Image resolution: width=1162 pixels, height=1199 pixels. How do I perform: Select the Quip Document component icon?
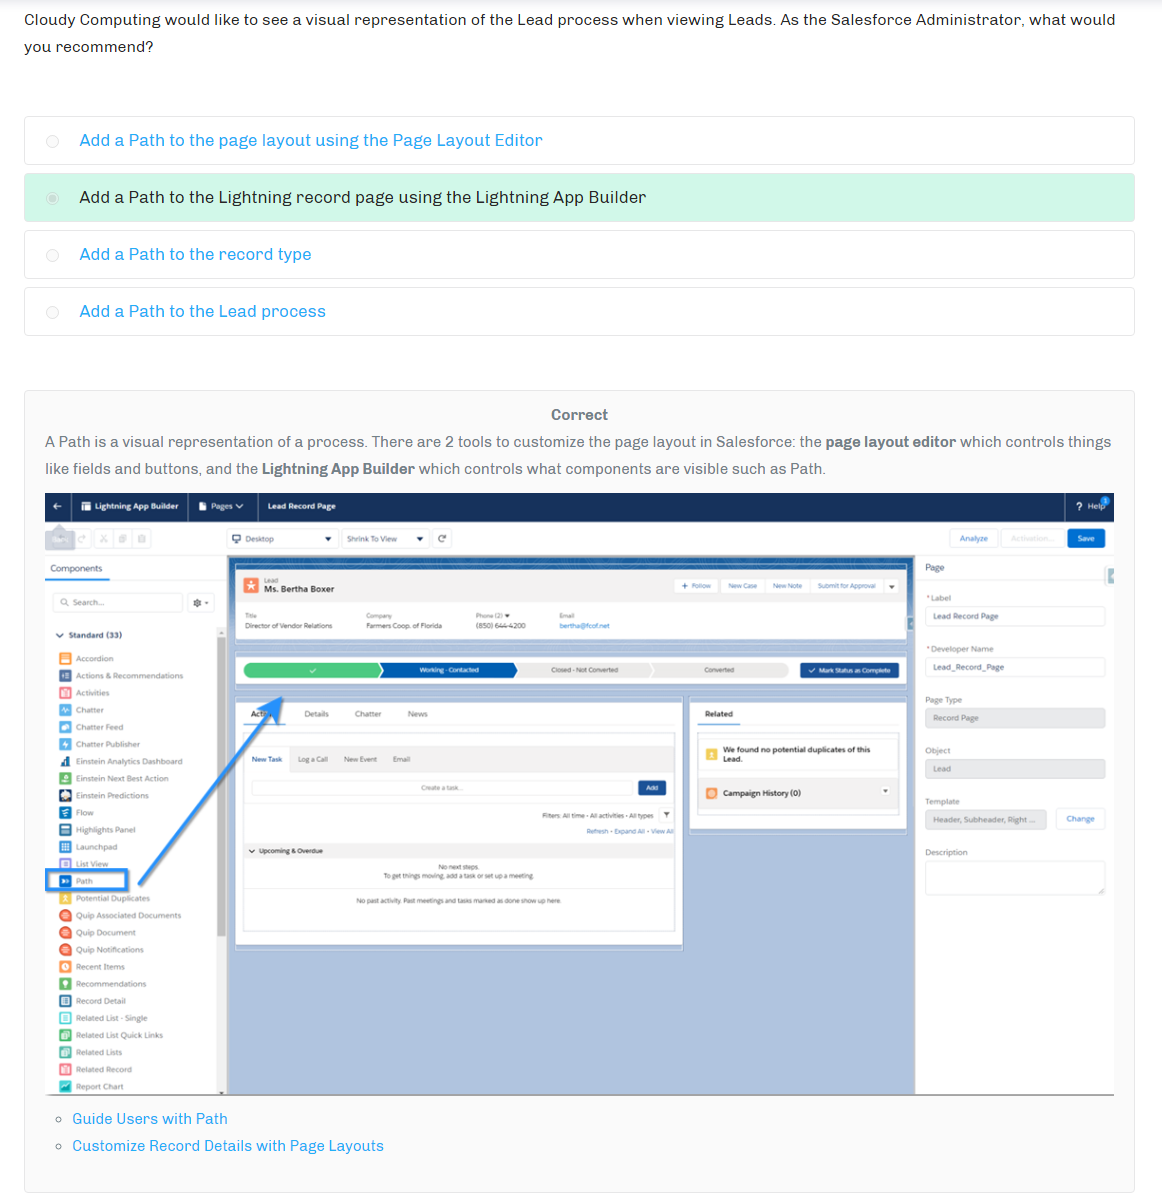coord(65,933)
